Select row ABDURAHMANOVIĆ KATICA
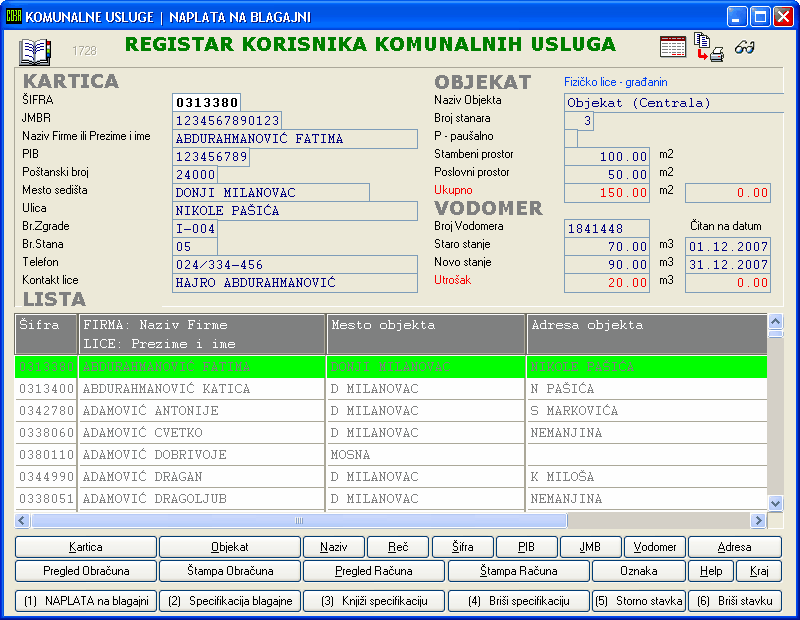The image size is (800, 620). coord(391,389)
